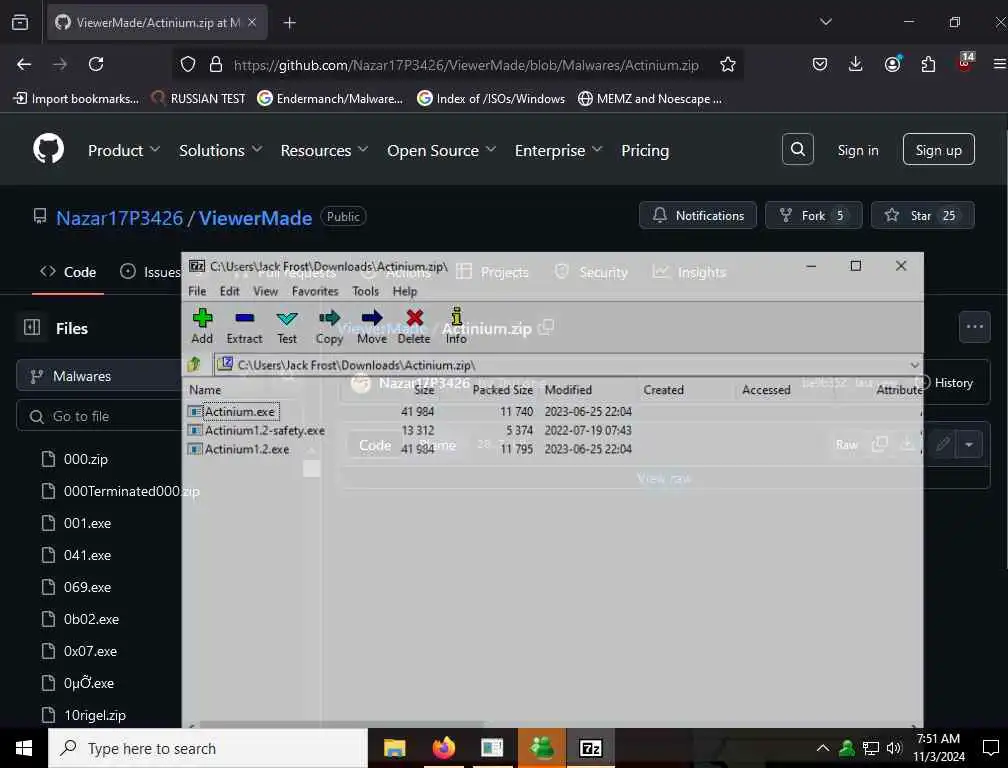Viewport: 1008px width, 768px height.
Task: Open the RUSSIAN TEST bookmark
Action: point(199,98)
